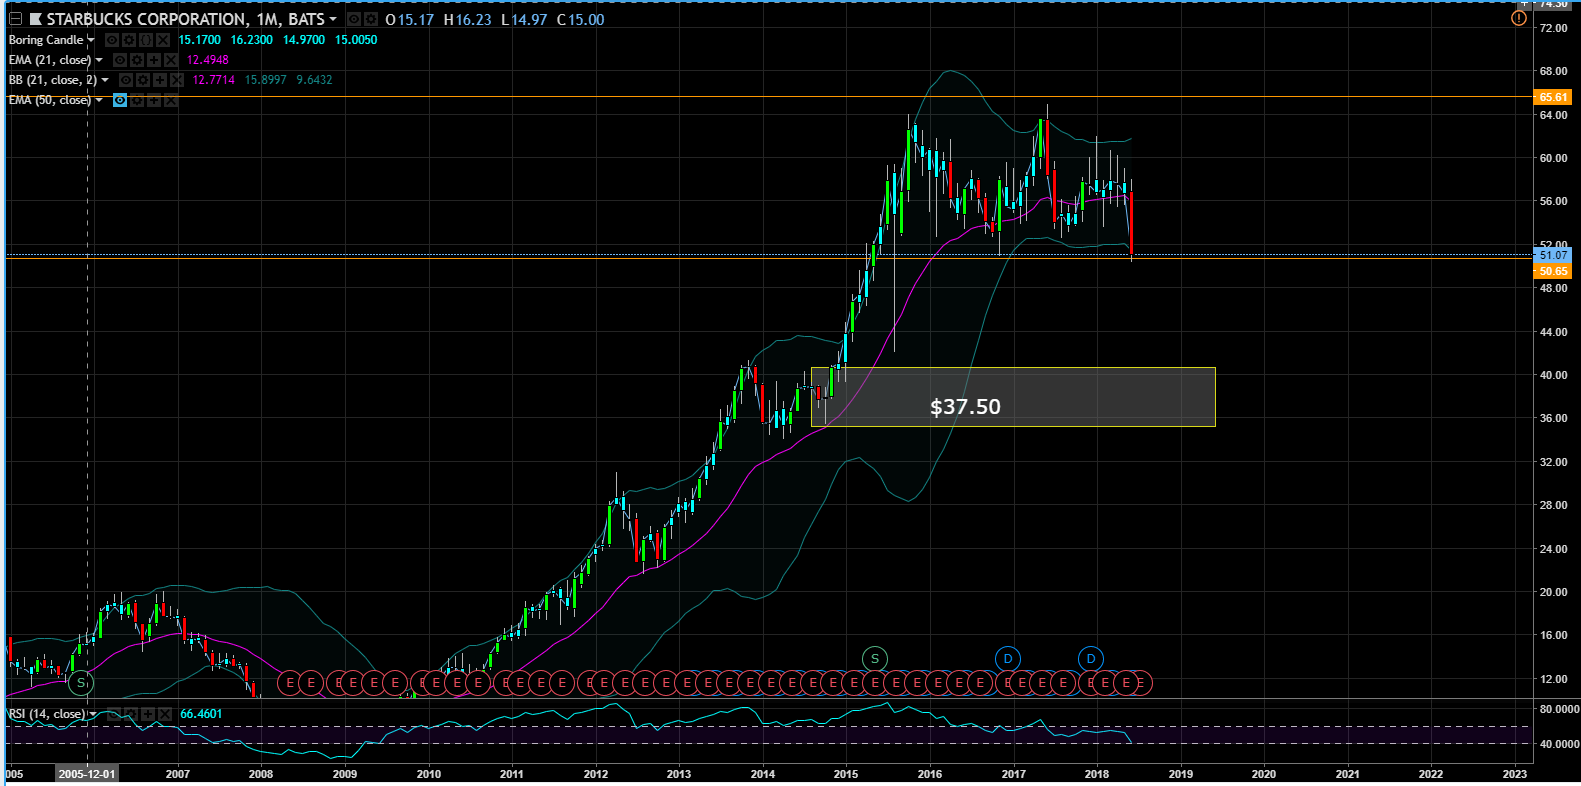View Boring Candle source code braces icon
Screen dimensions: 1581x786
click(x=146, y=40)
